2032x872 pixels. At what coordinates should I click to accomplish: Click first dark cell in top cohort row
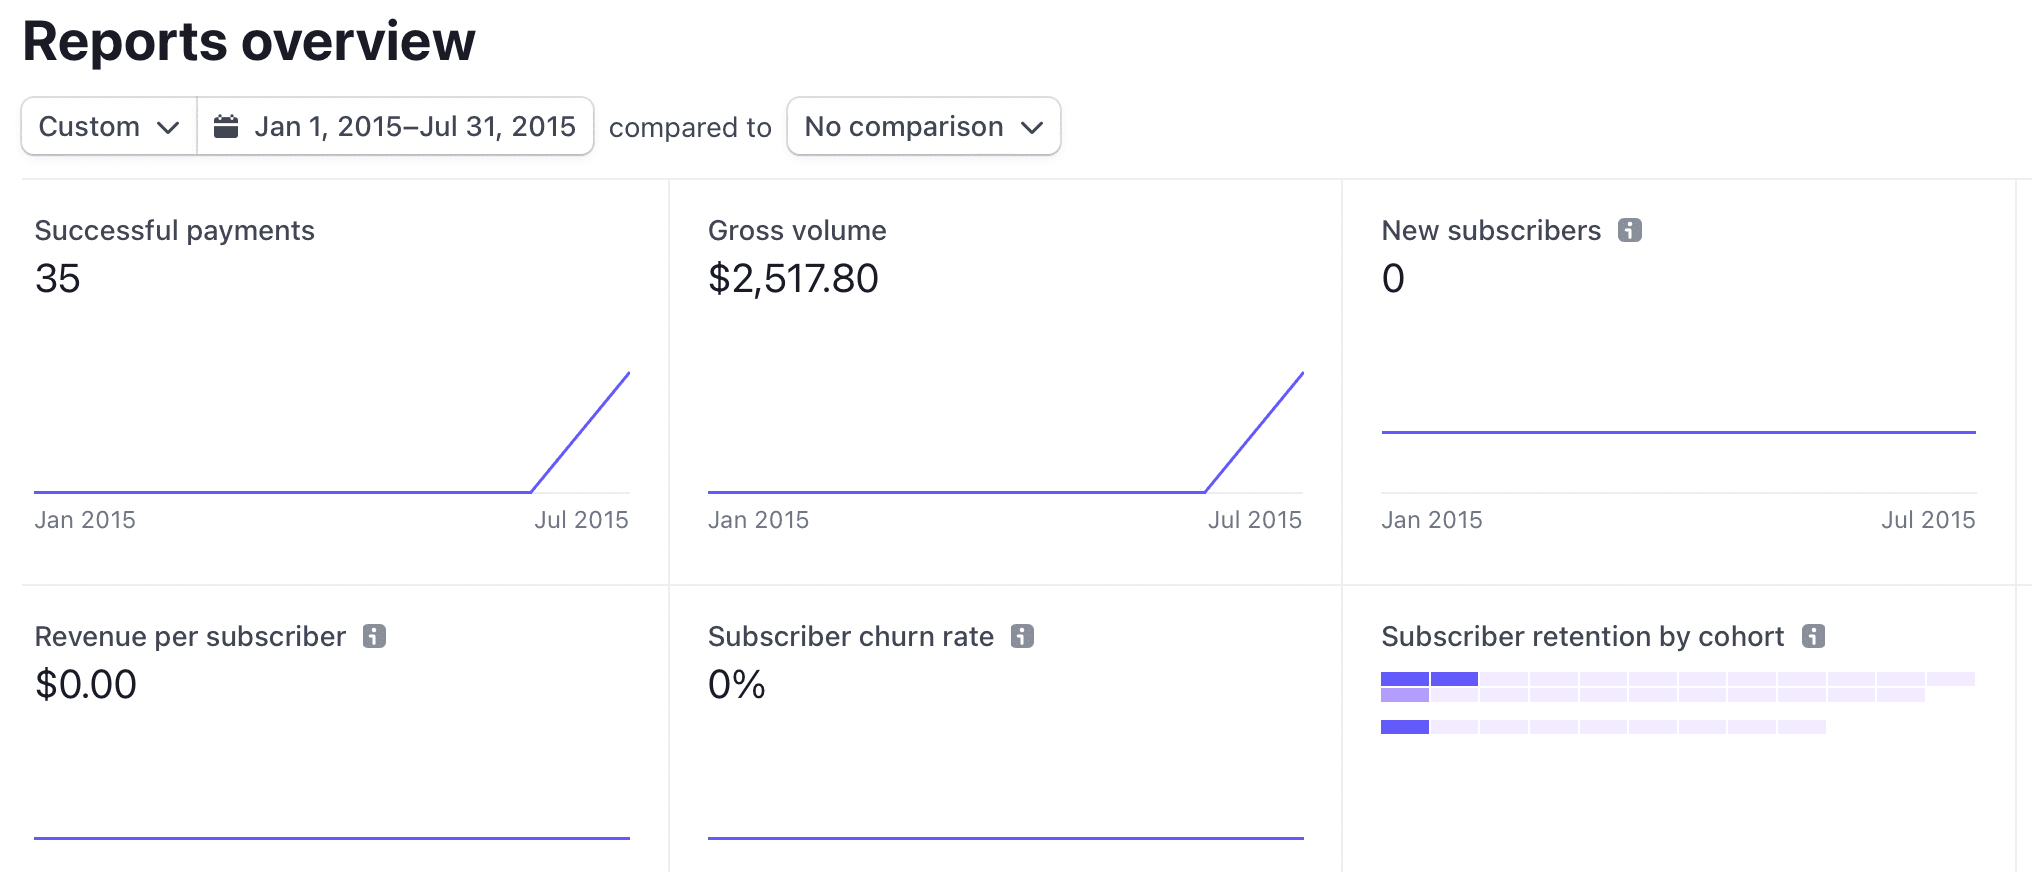pyautogui.click(x=1404, y=679)
